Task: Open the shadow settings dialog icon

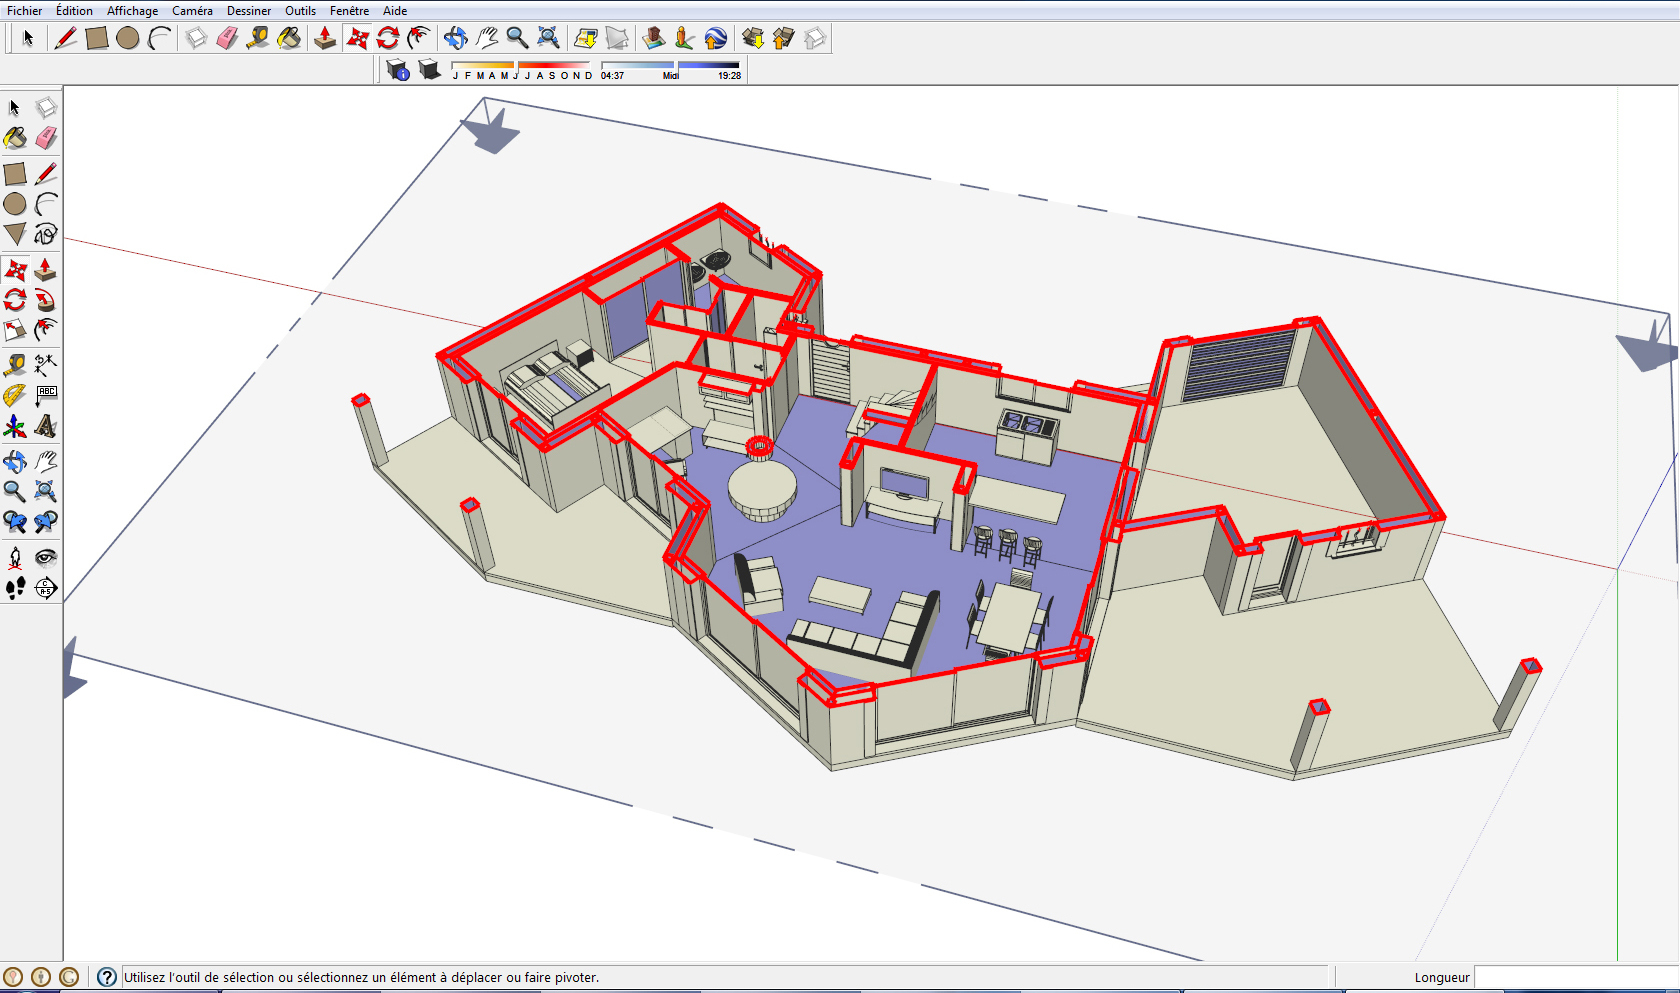Action: click(398, 70)
